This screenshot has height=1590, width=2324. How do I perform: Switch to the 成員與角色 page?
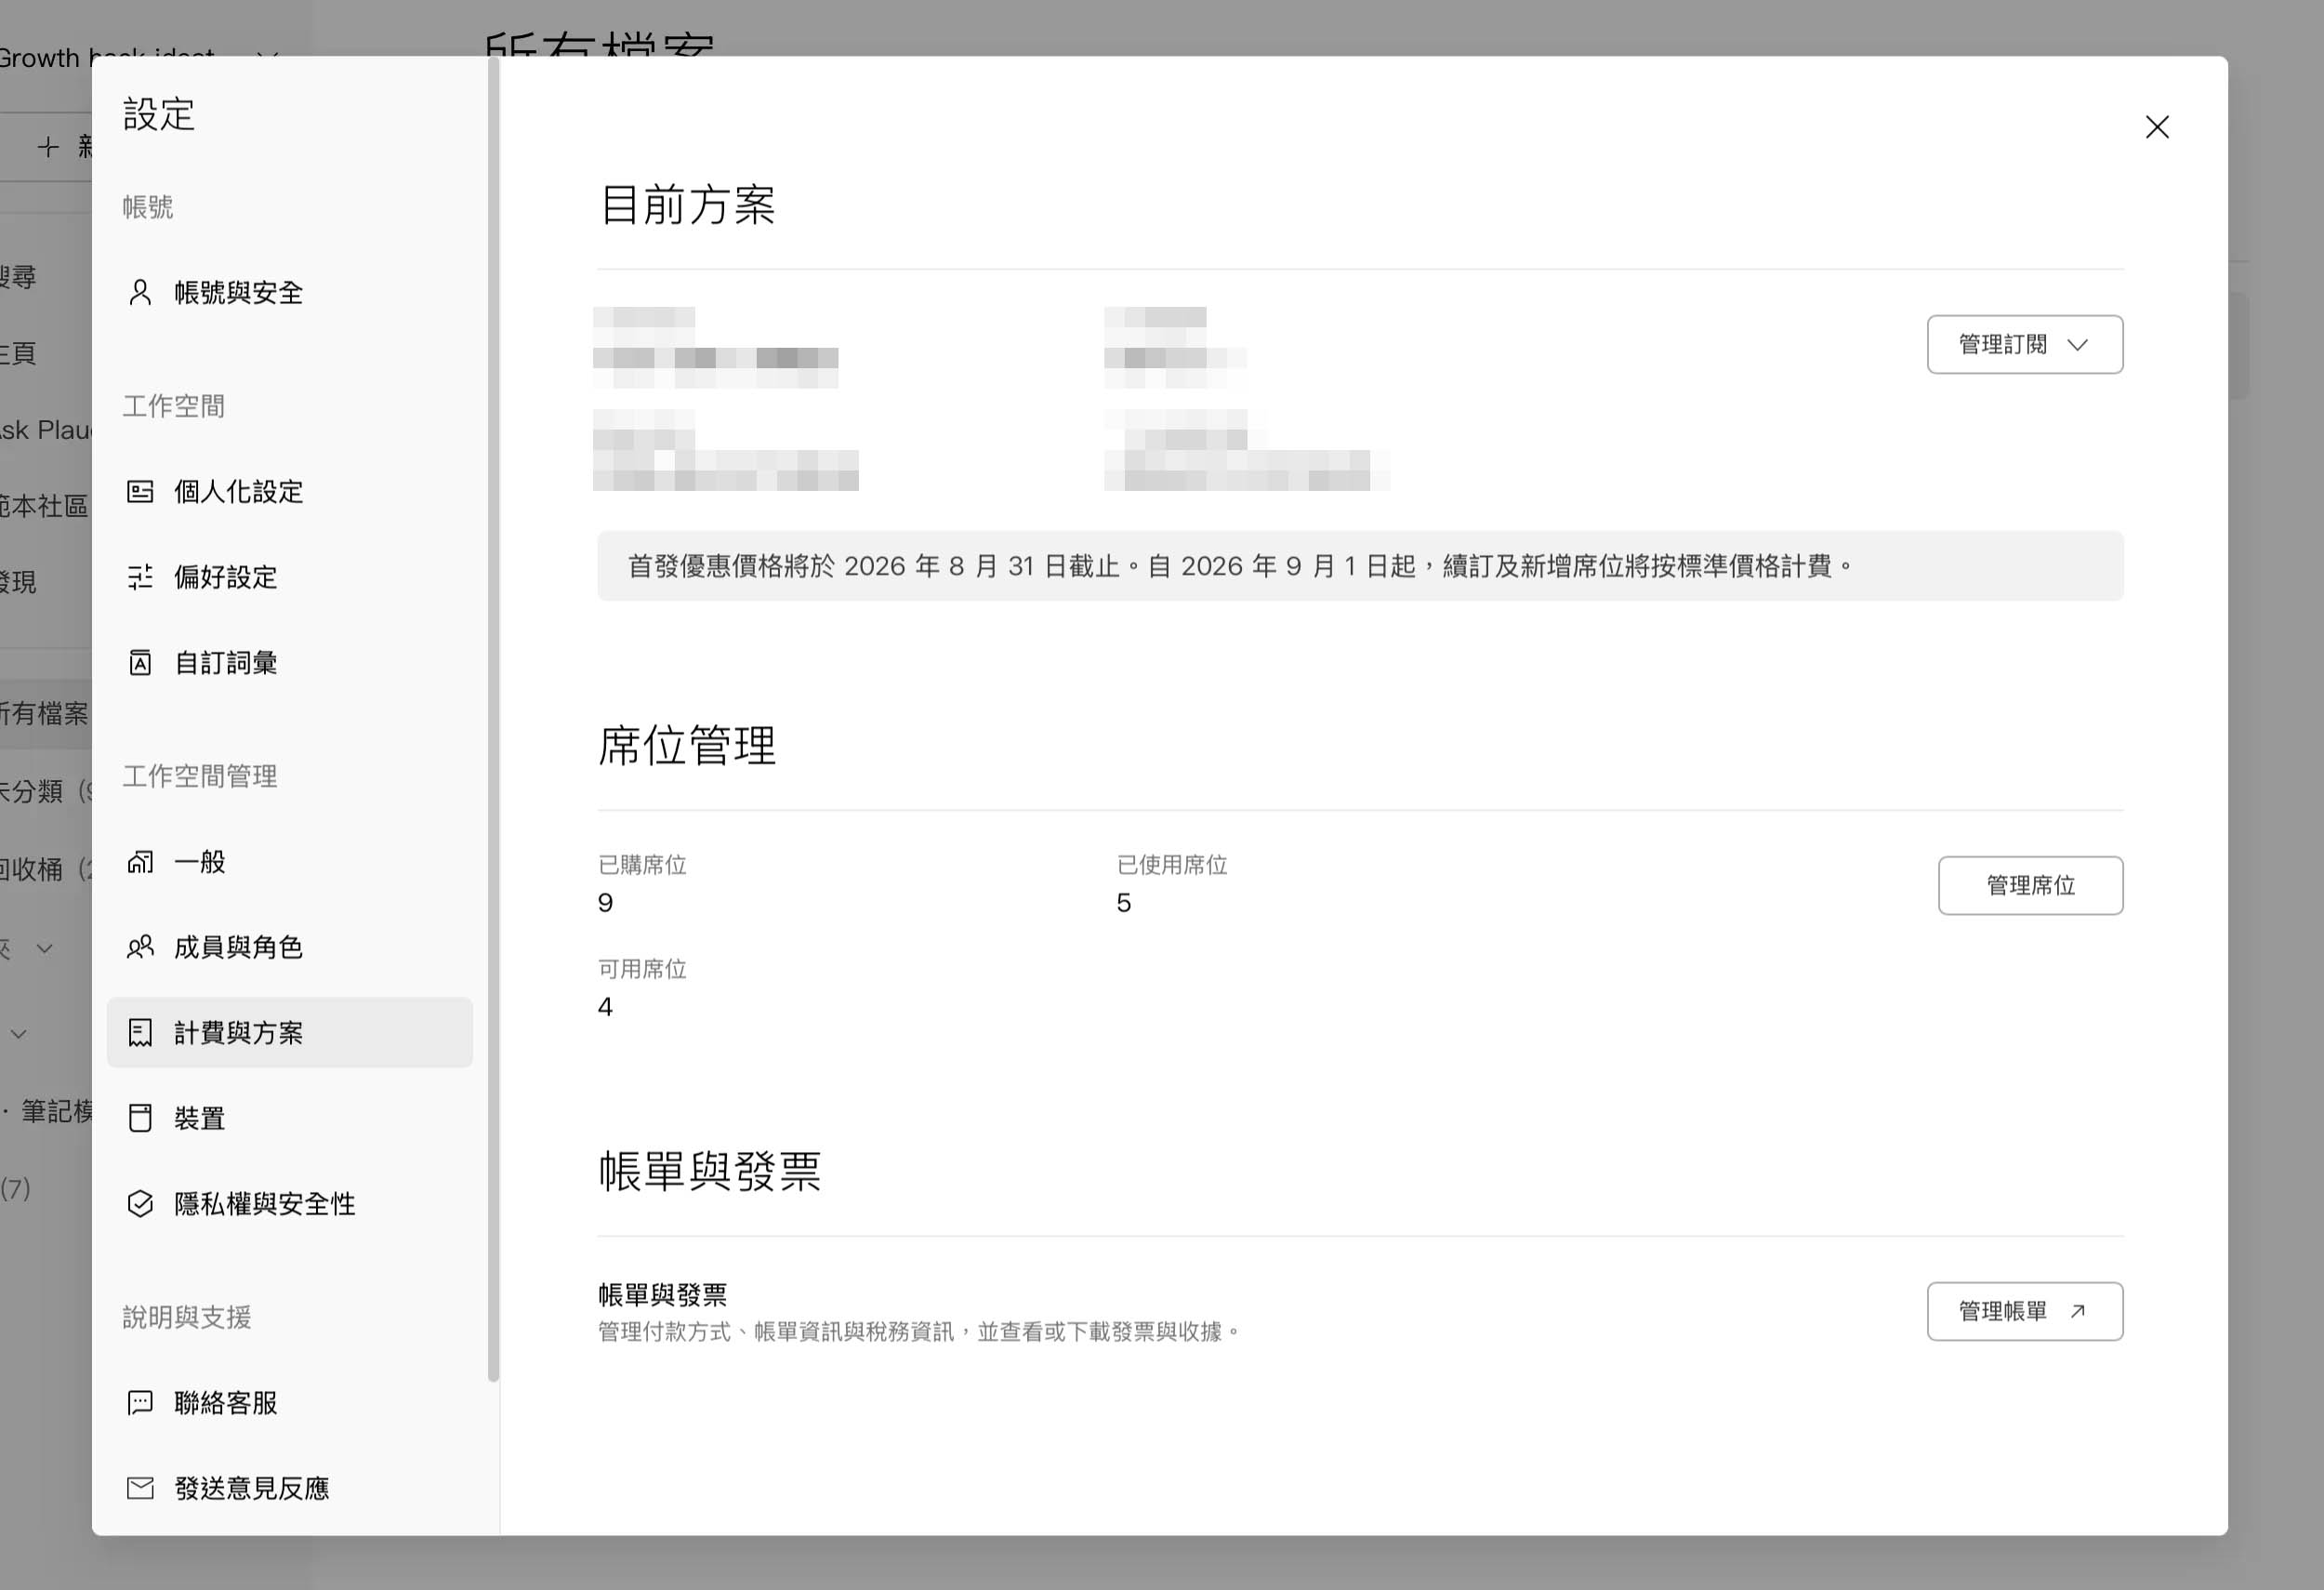[x=290, y=947]
